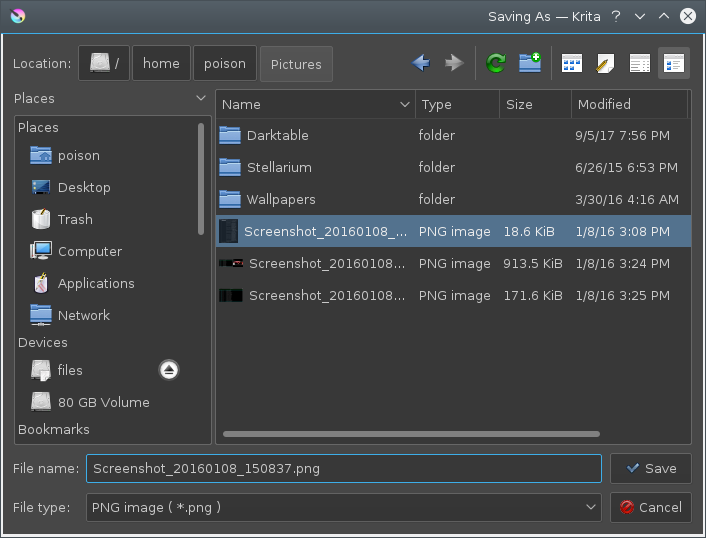Go back with the blue arrow

pos(421,63)
